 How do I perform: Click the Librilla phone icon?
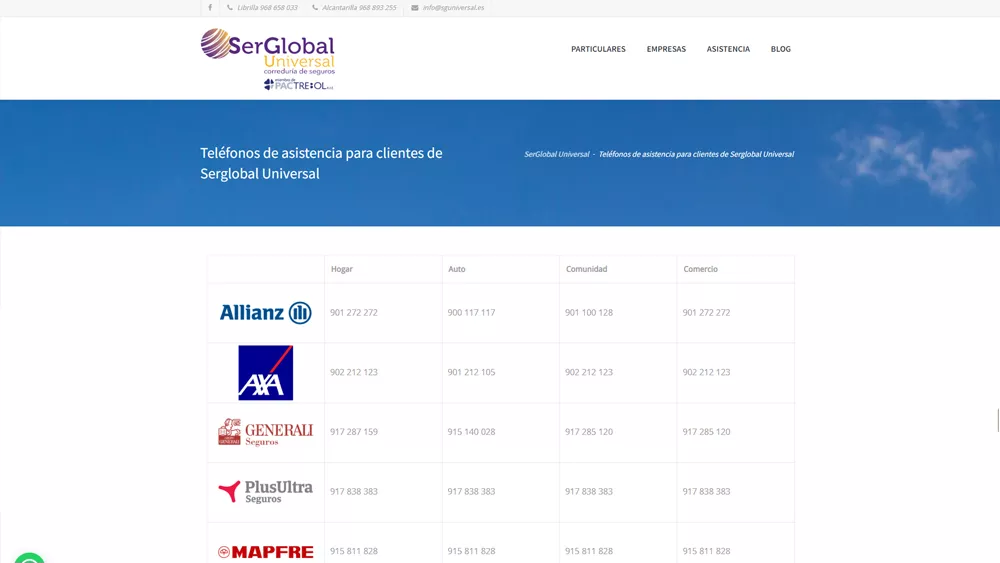[230, 8]
